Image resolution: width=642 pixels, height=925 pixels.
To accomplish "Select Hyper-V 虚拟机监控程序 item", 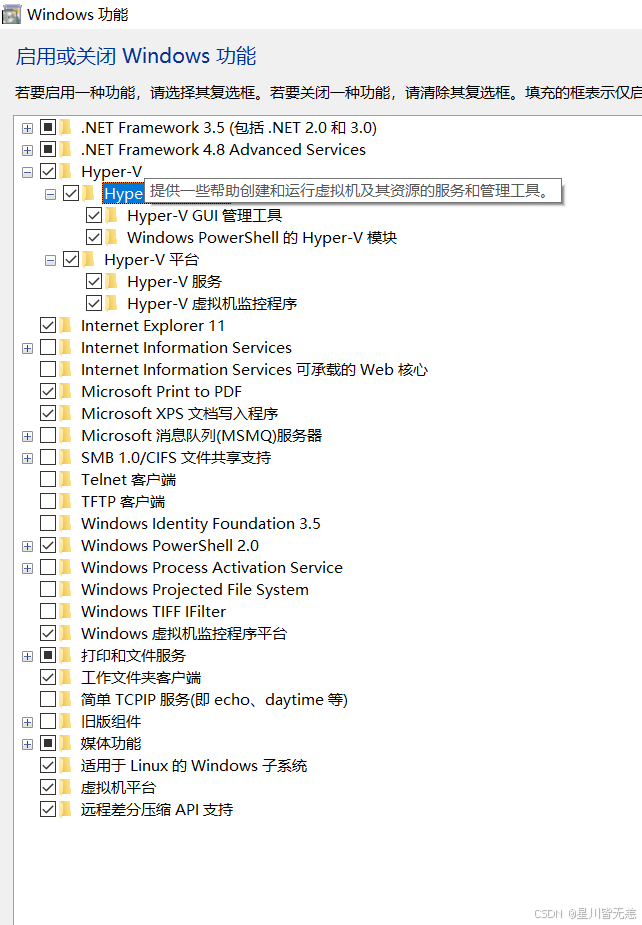I will tap(212, 303).
